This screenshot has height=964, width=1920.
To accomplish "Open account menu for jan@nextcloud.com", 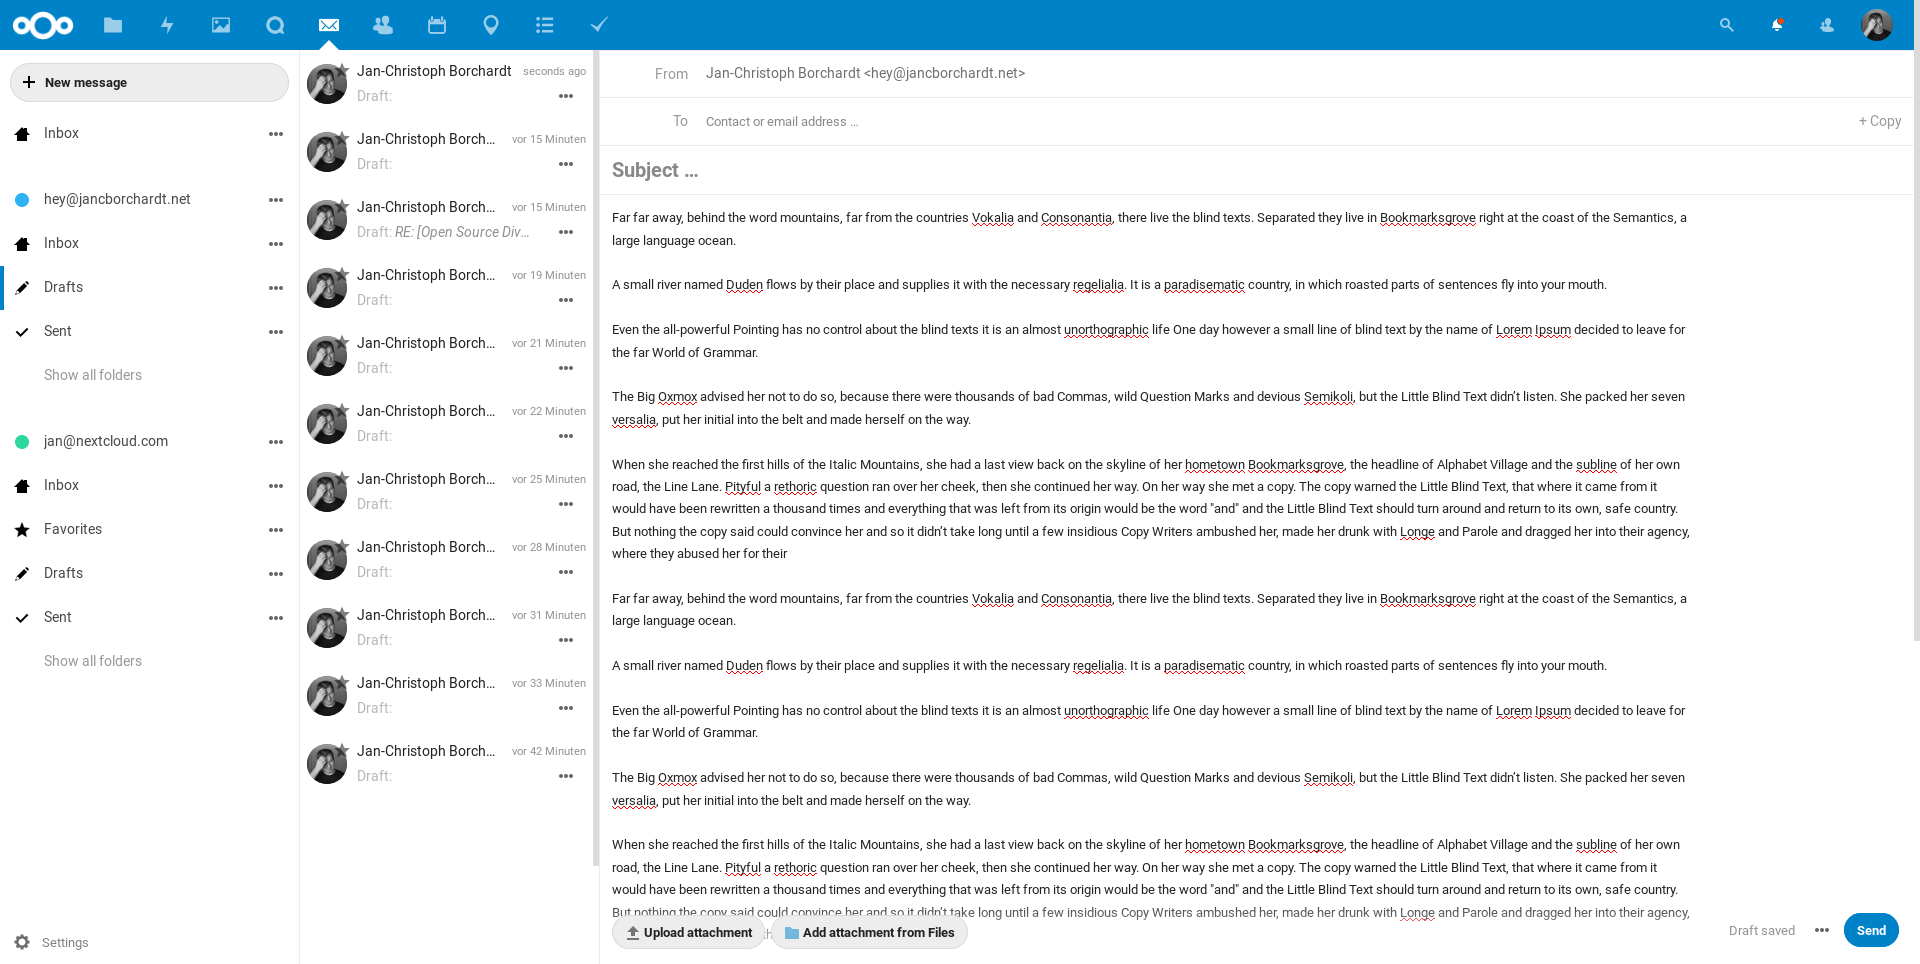I will [x=276, y=442].
